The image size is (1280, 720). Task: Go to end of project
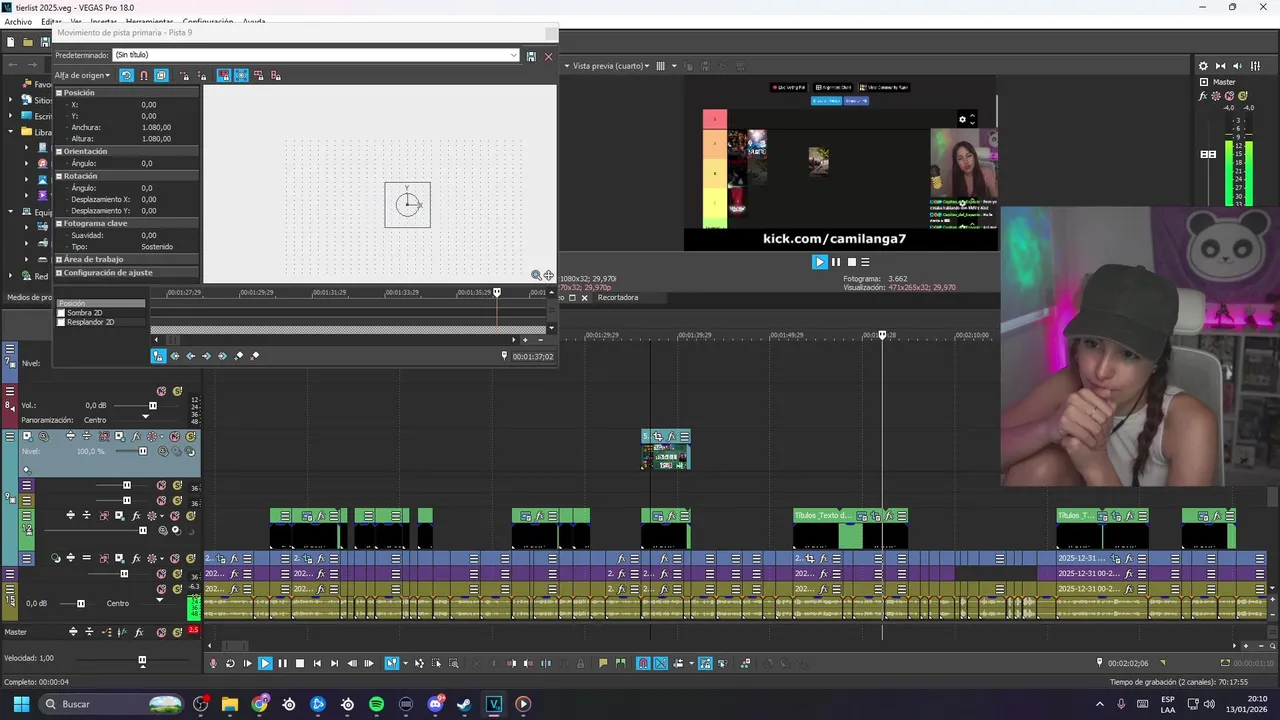pos(334,663)
